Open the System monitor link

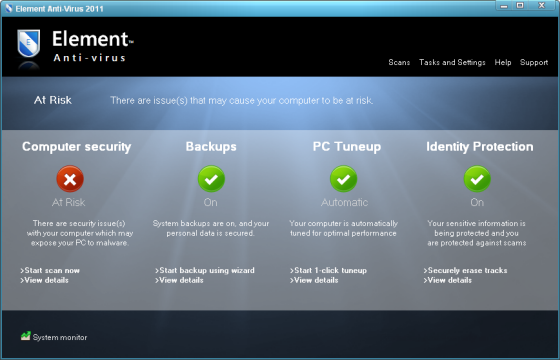point(60,337)
